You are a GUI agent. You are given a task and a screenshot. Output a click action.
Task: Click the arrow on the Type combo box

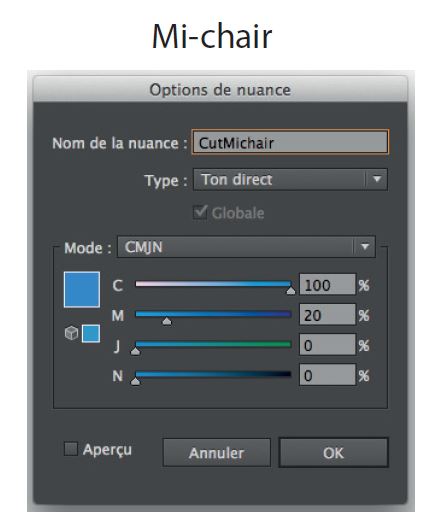point(376,179)
